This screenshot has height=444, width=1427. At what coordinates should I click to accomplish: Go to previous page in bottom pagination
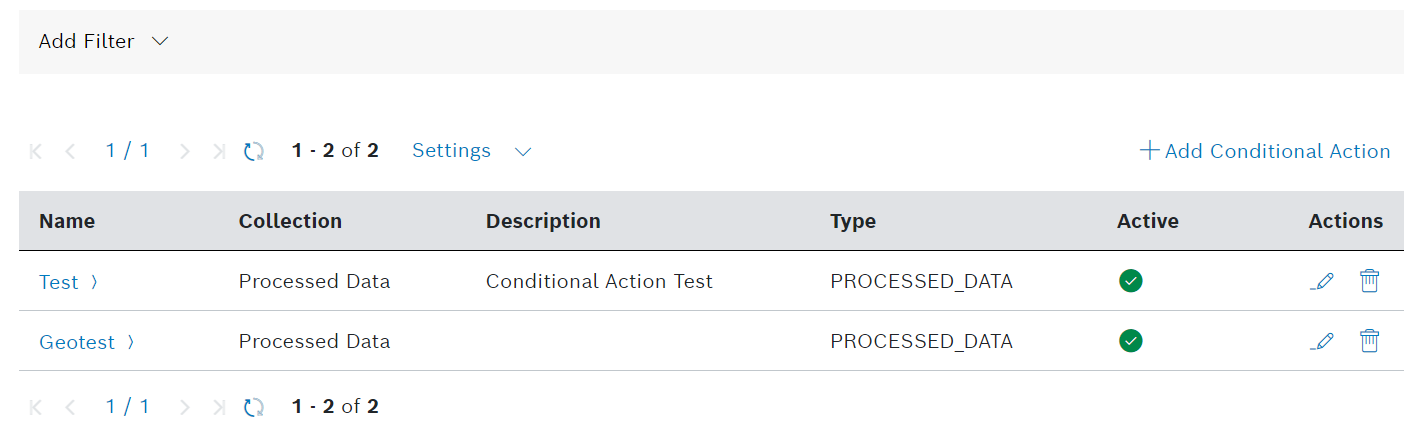point(70,407)
